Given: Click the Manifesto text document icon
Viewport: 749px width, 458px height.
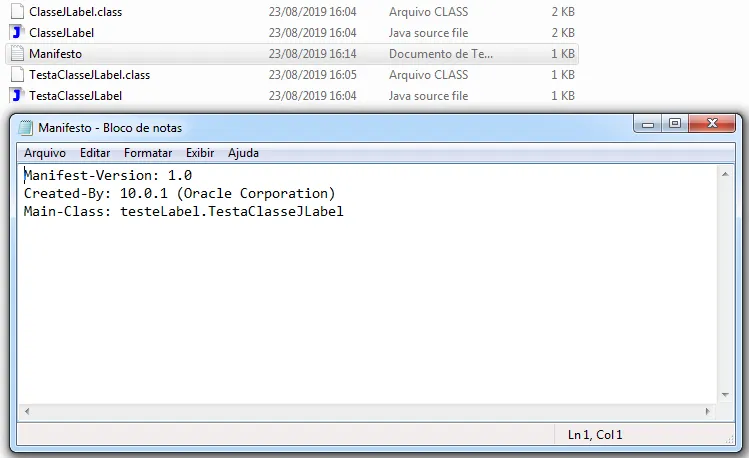Looking at the screenshot, I should click(x=17, y=53).
